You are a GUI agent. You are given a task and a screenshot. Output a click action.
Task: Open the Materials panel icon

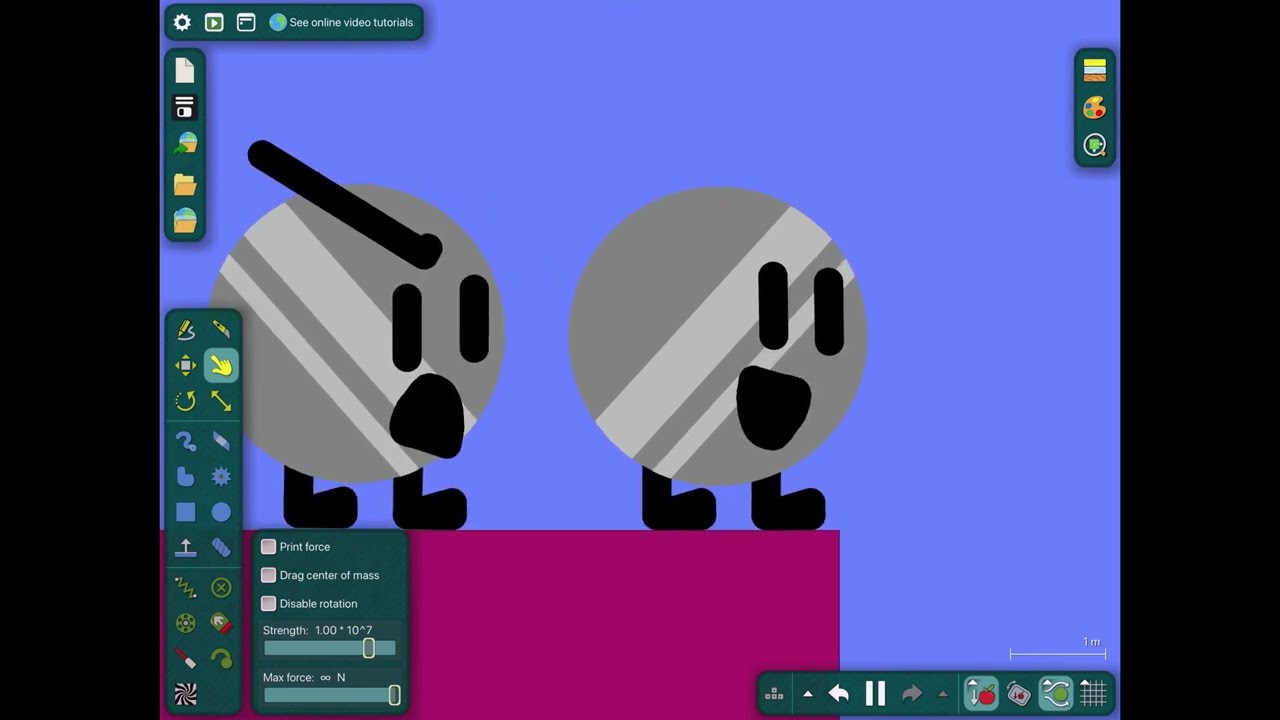(x=1095, y=70)
